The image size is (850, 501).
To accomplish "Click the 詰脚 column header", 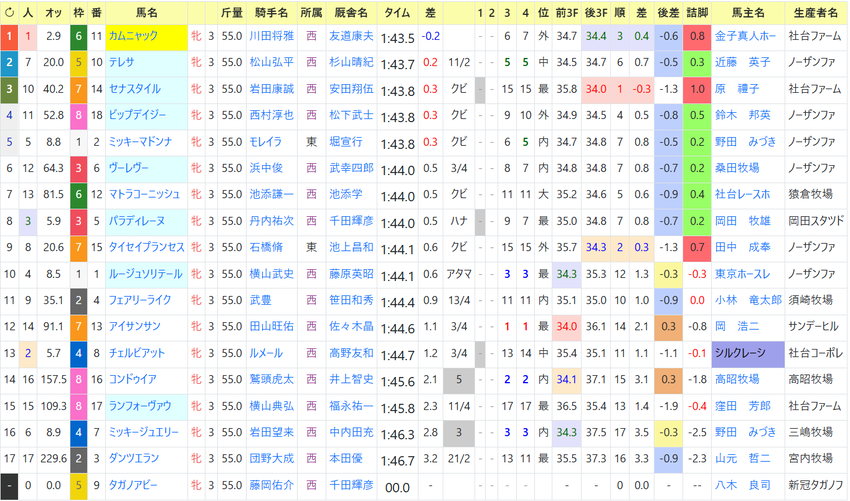I will 697,12.
